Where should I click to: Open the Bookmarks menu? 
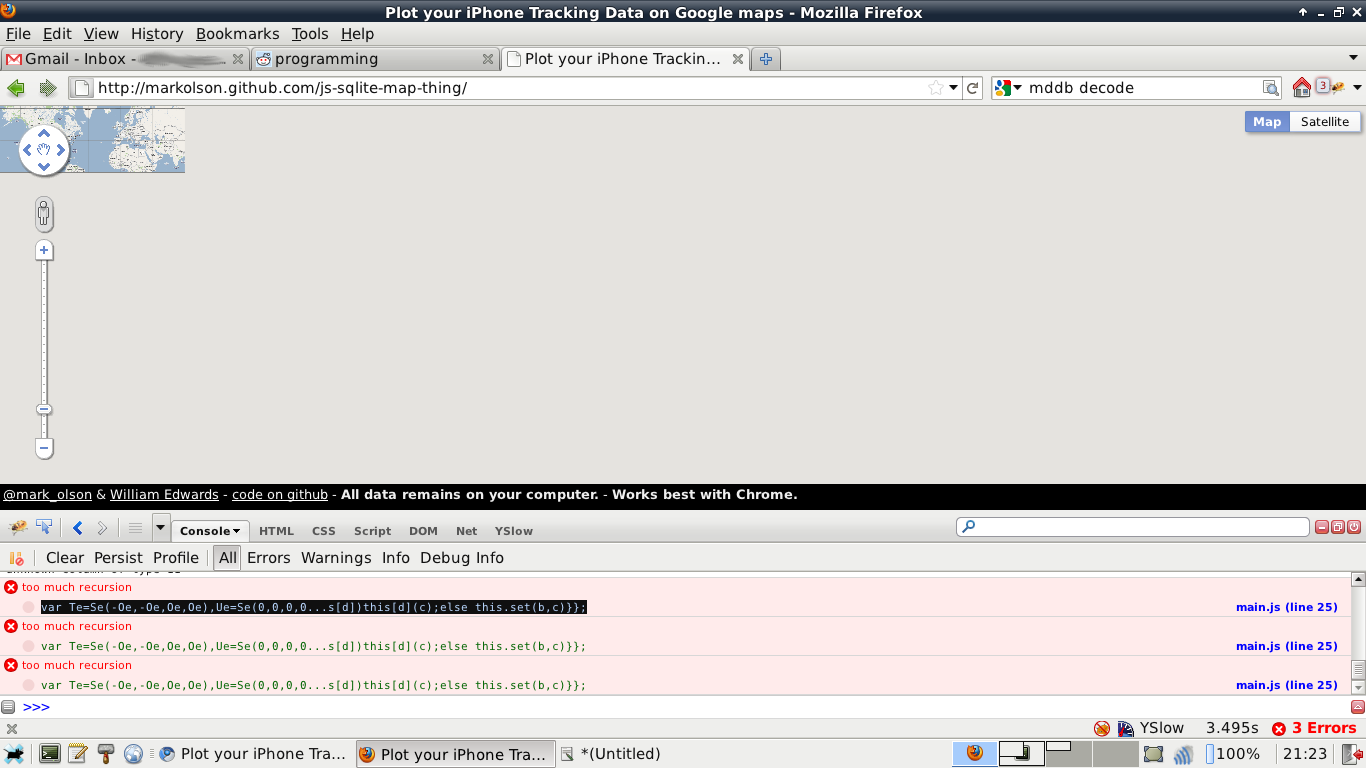238,34
